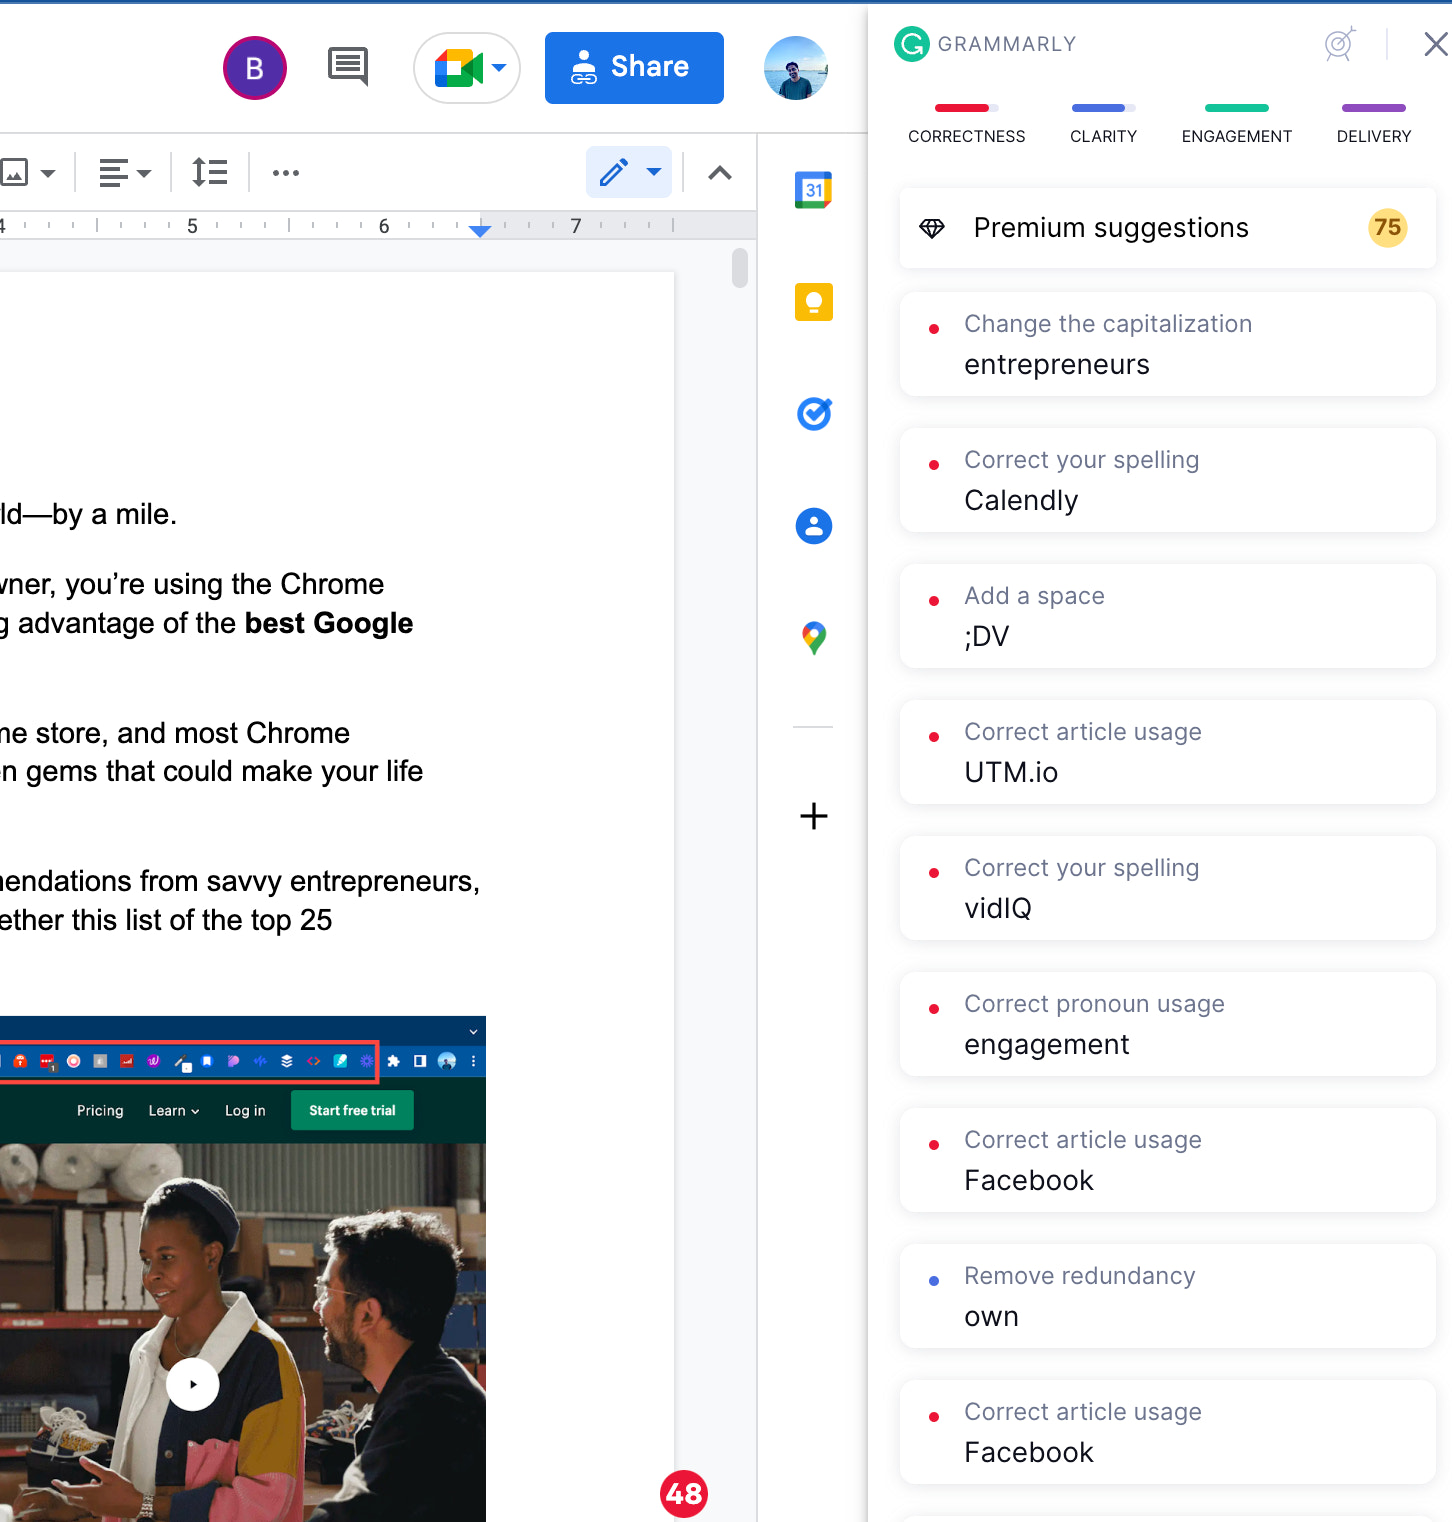
Task: Open Google Tasks from the side panel
Action: point(813,414)
